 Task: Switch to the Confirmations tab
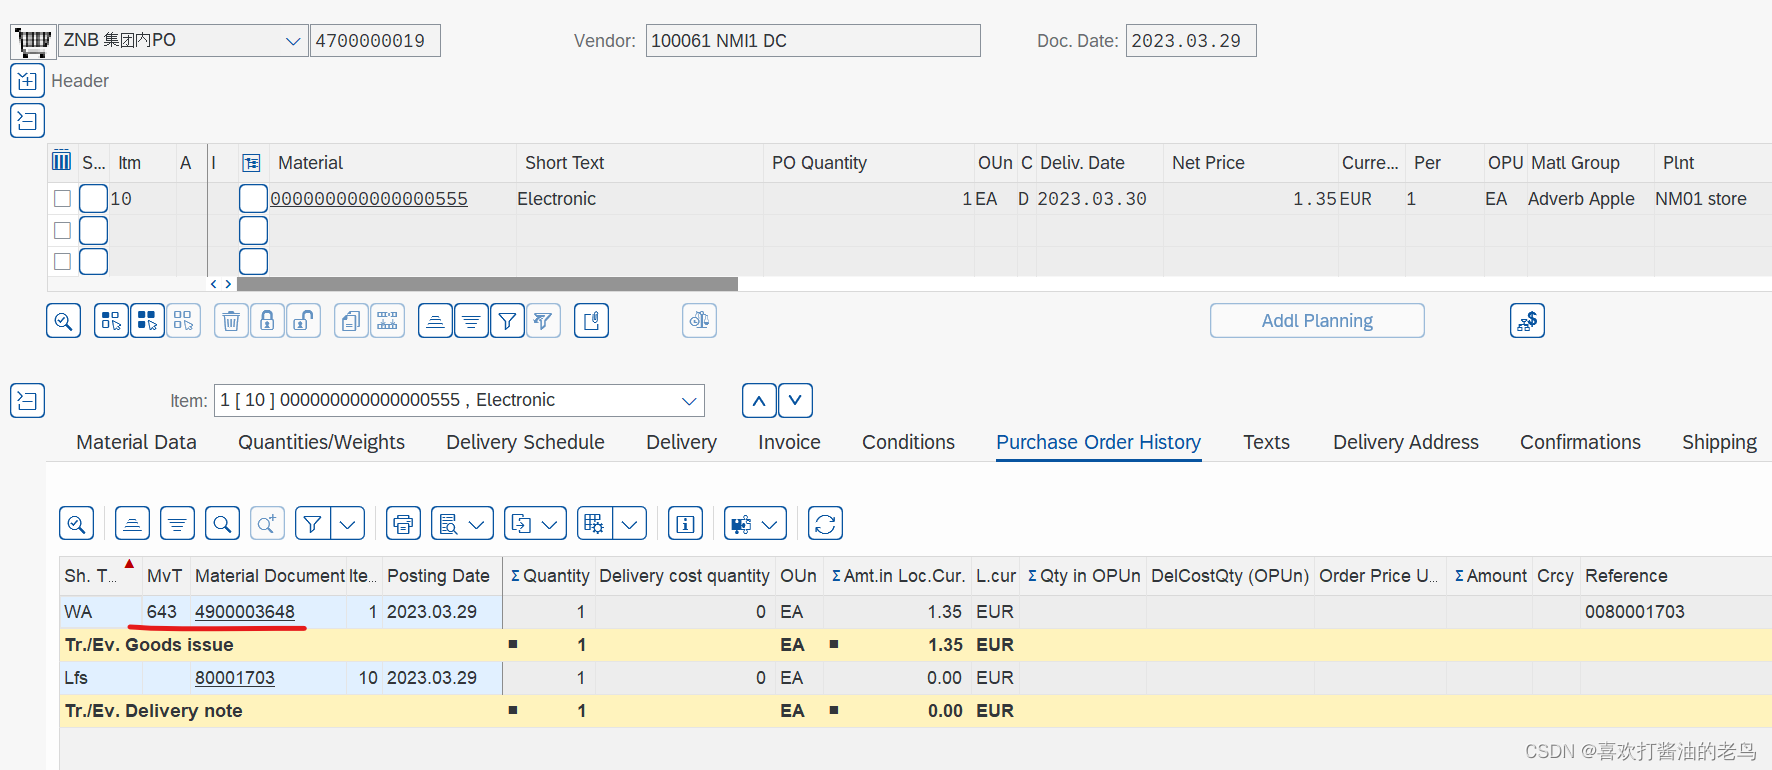(x=1580, y=442)
